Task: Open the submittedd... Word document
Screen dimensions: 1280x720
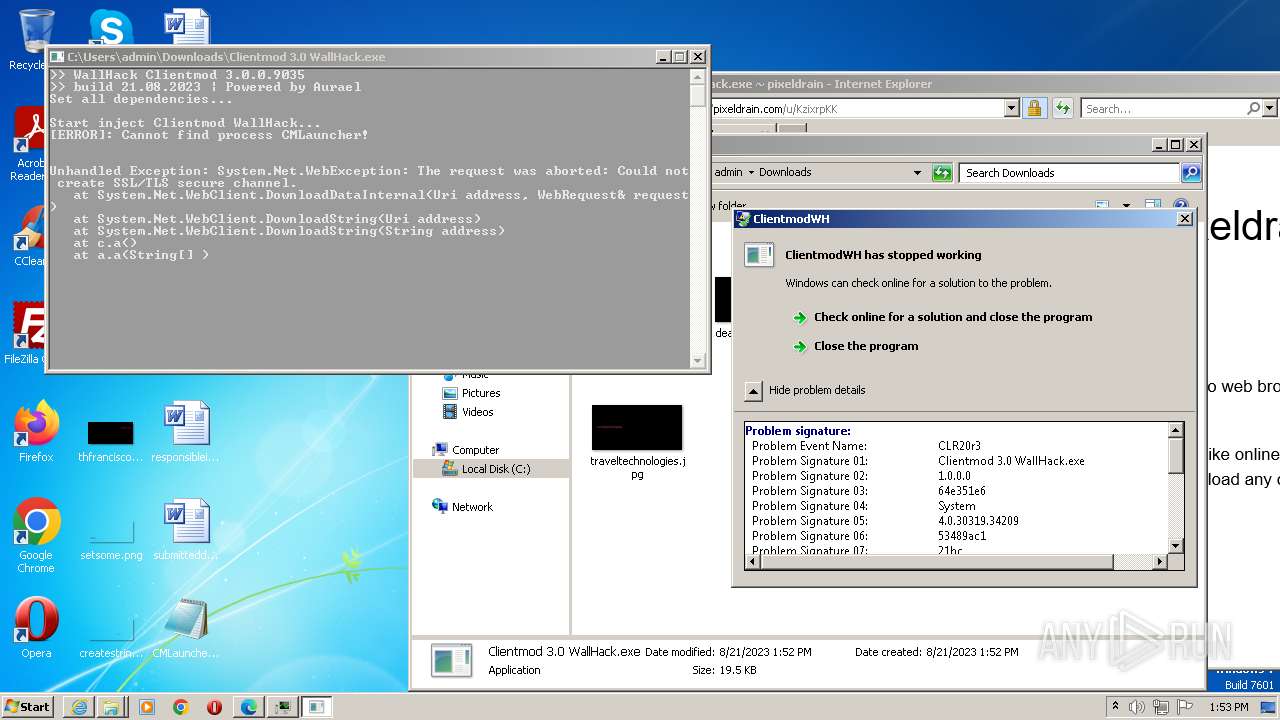Action: click(x=185, y=530)
